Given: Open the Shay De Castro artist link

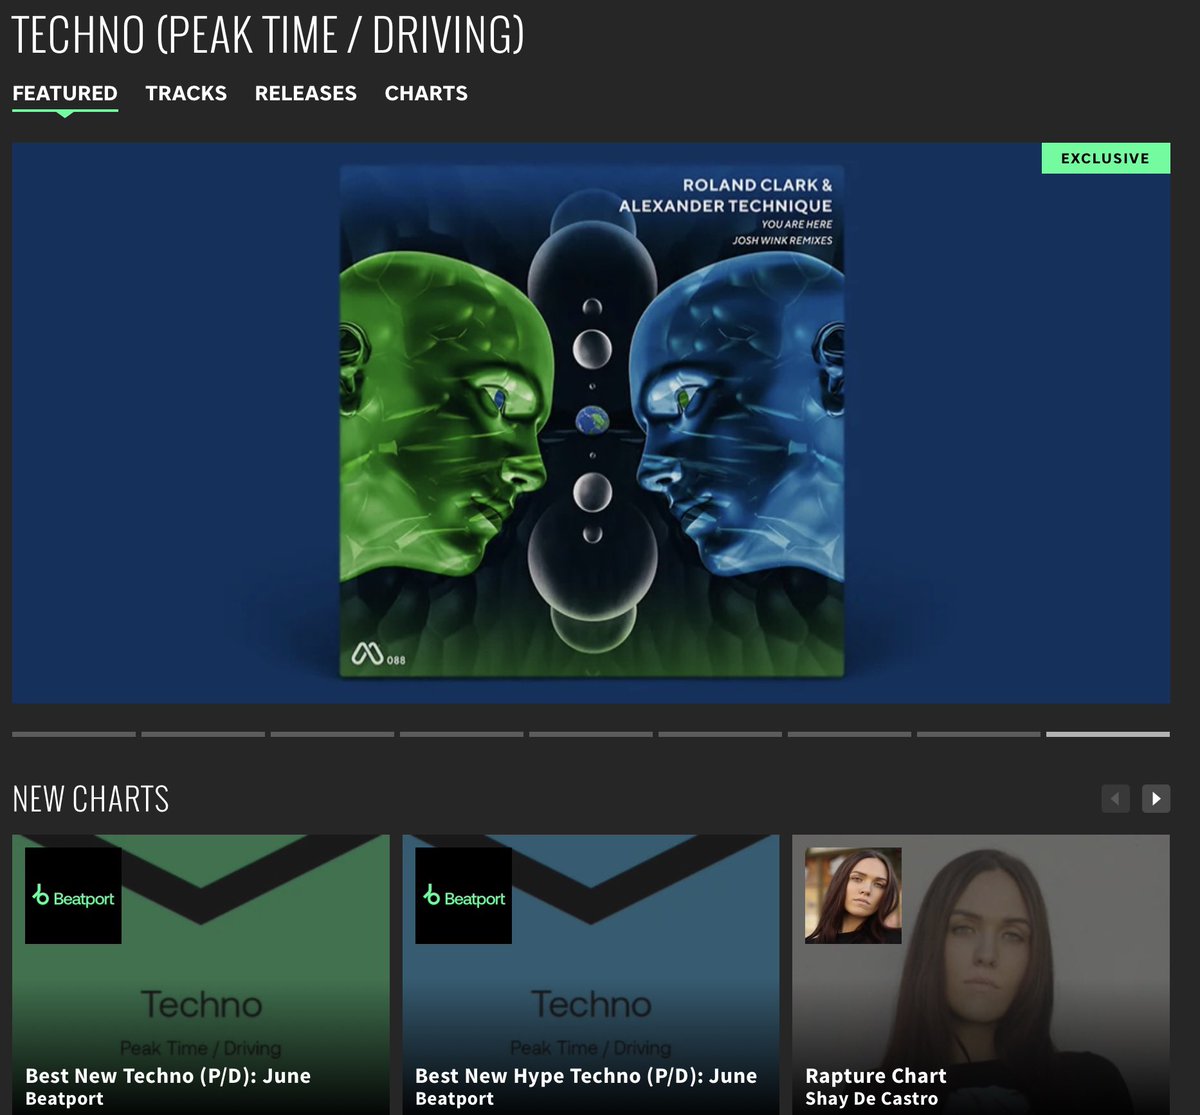Looking at the screenshot, I should pos(872,1099).
